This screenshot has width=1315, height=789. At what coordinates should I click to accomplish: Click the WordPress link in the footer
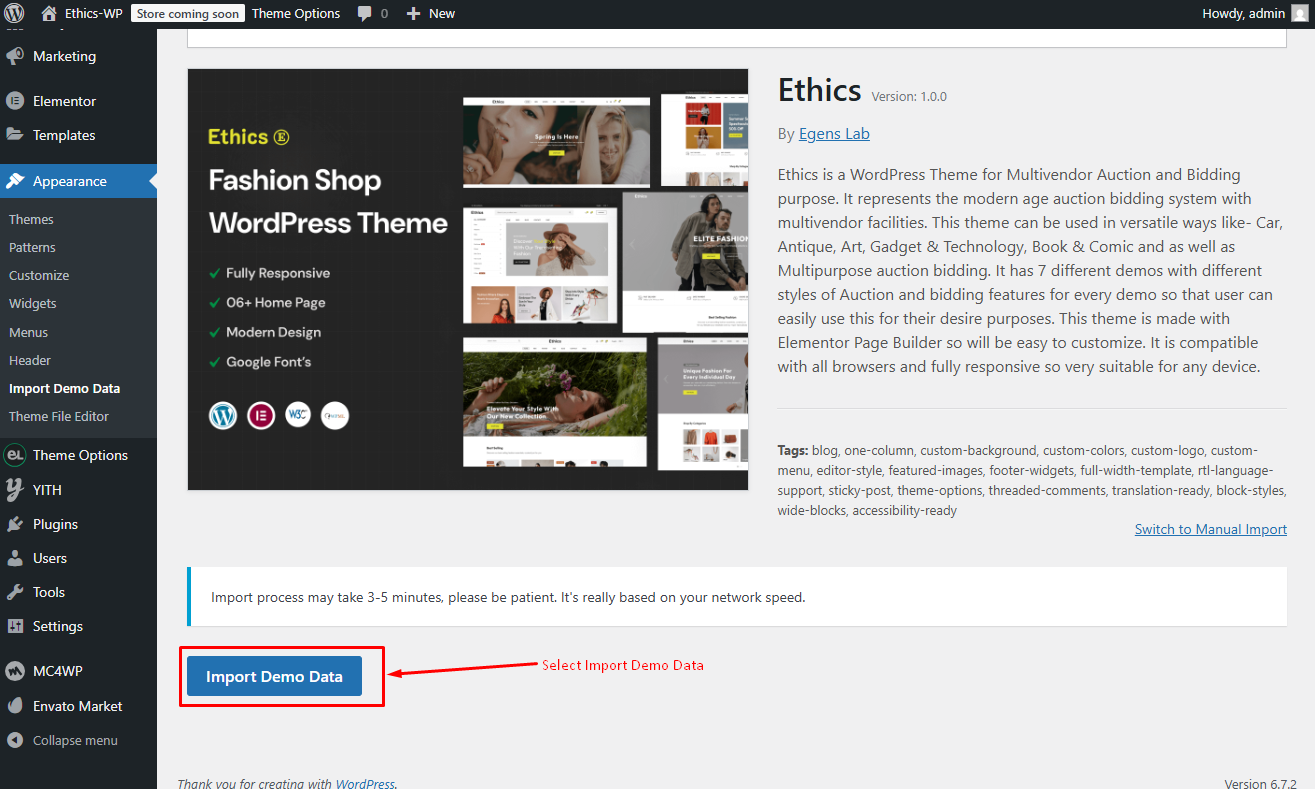[365, 784]
